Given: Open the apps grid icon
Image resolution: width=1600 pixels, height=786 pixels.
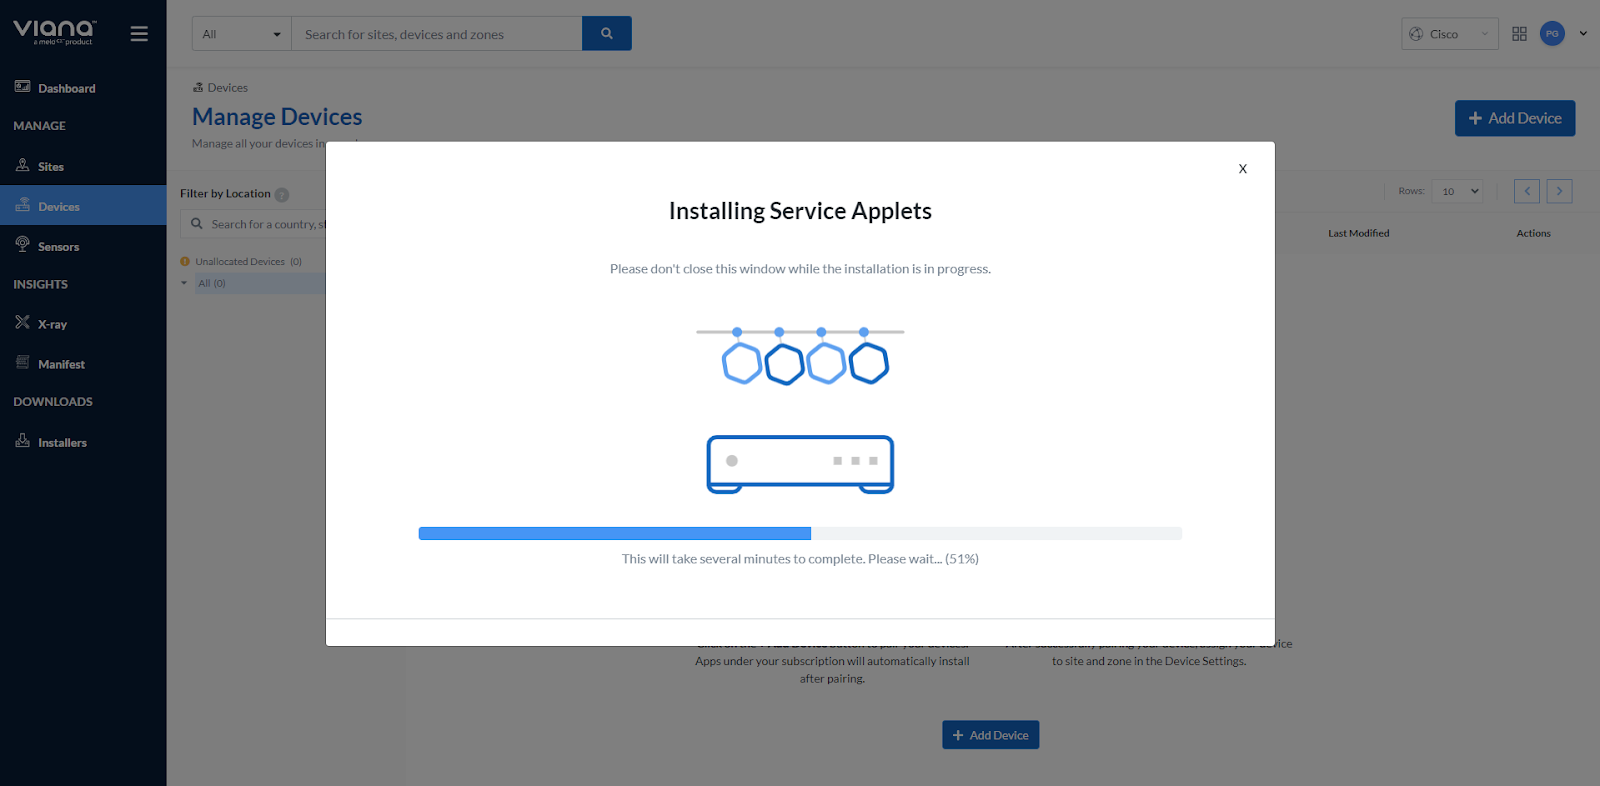Looking at the screenshot, I should (x=1519, y=34).
